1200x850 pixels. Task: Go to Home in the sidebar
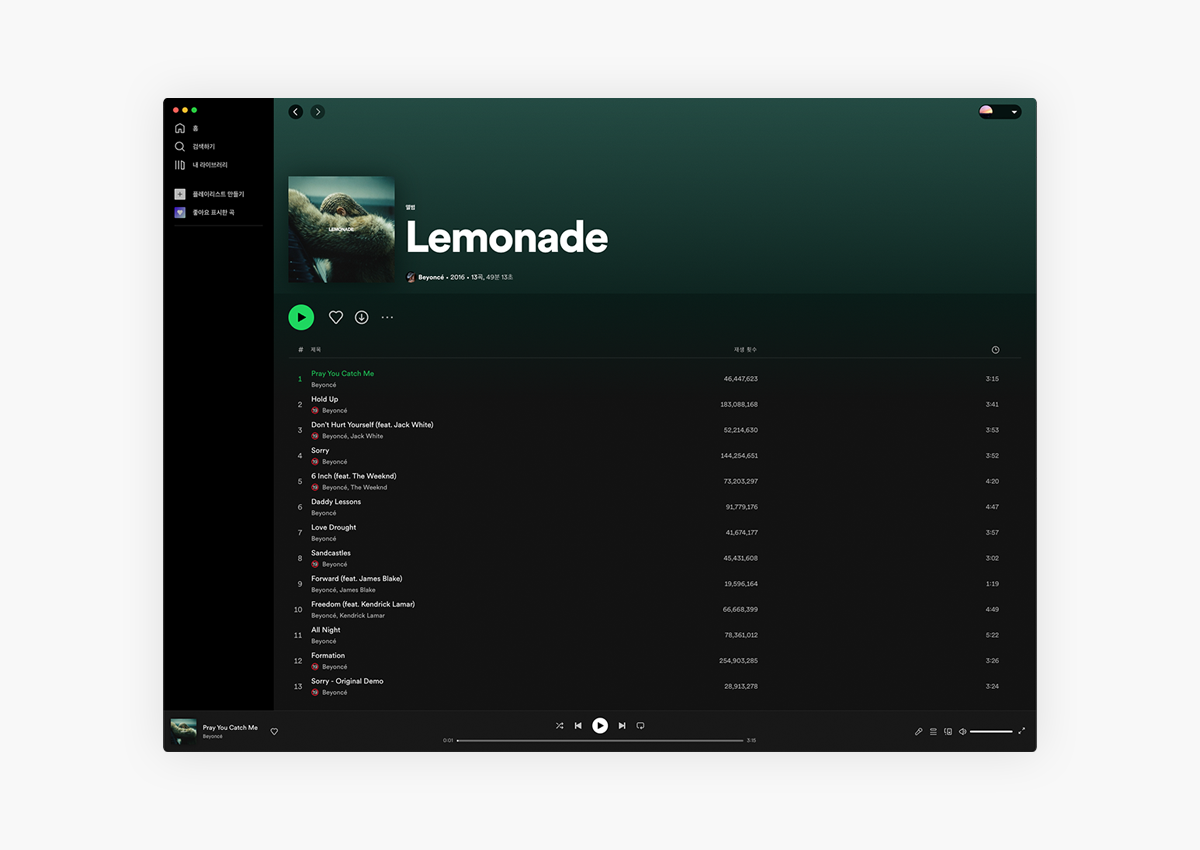(x=187, y=128)
